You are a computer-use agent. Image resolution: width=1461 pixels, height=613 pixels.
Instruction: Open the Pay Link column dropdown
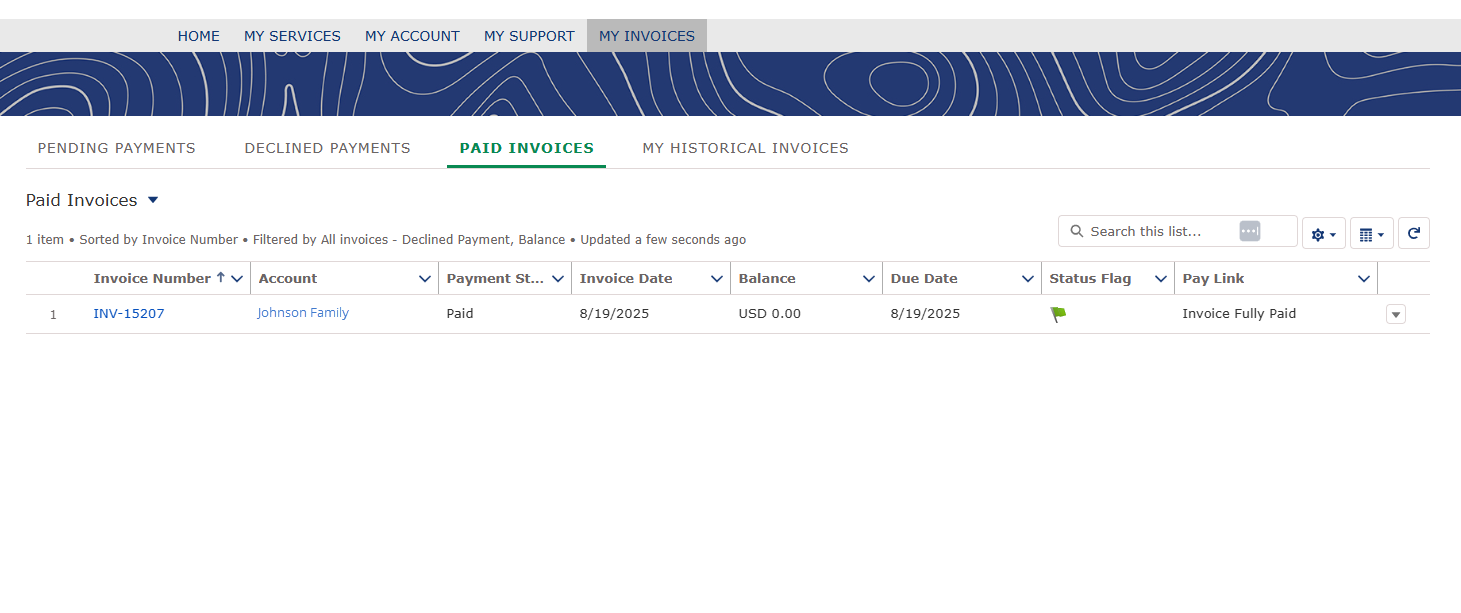pos(1363,278)
